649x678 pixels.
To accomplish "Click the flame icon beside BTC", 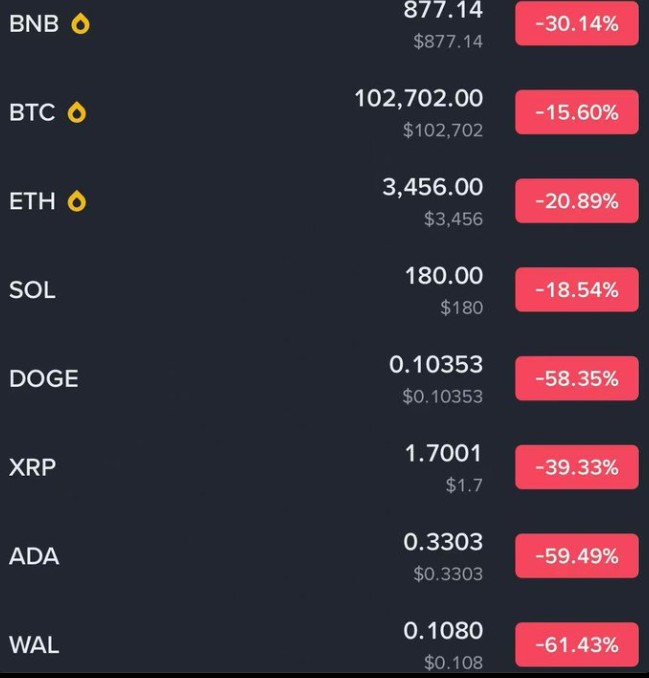I will pos(76,113).
